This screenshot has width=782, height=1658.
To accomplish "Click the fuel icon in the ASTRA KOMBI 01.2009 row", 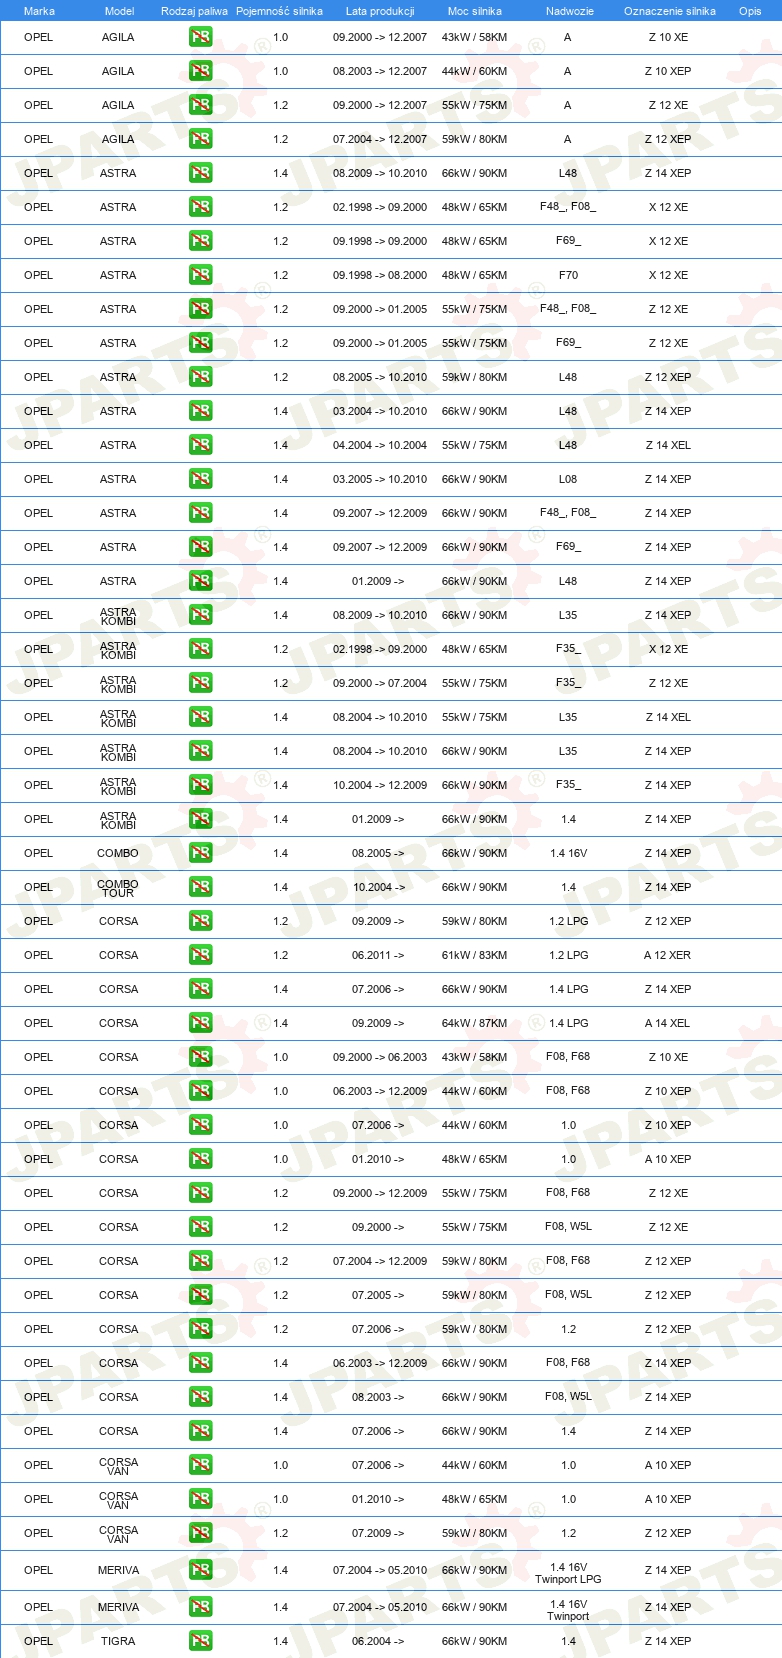I will click(200, 819).
